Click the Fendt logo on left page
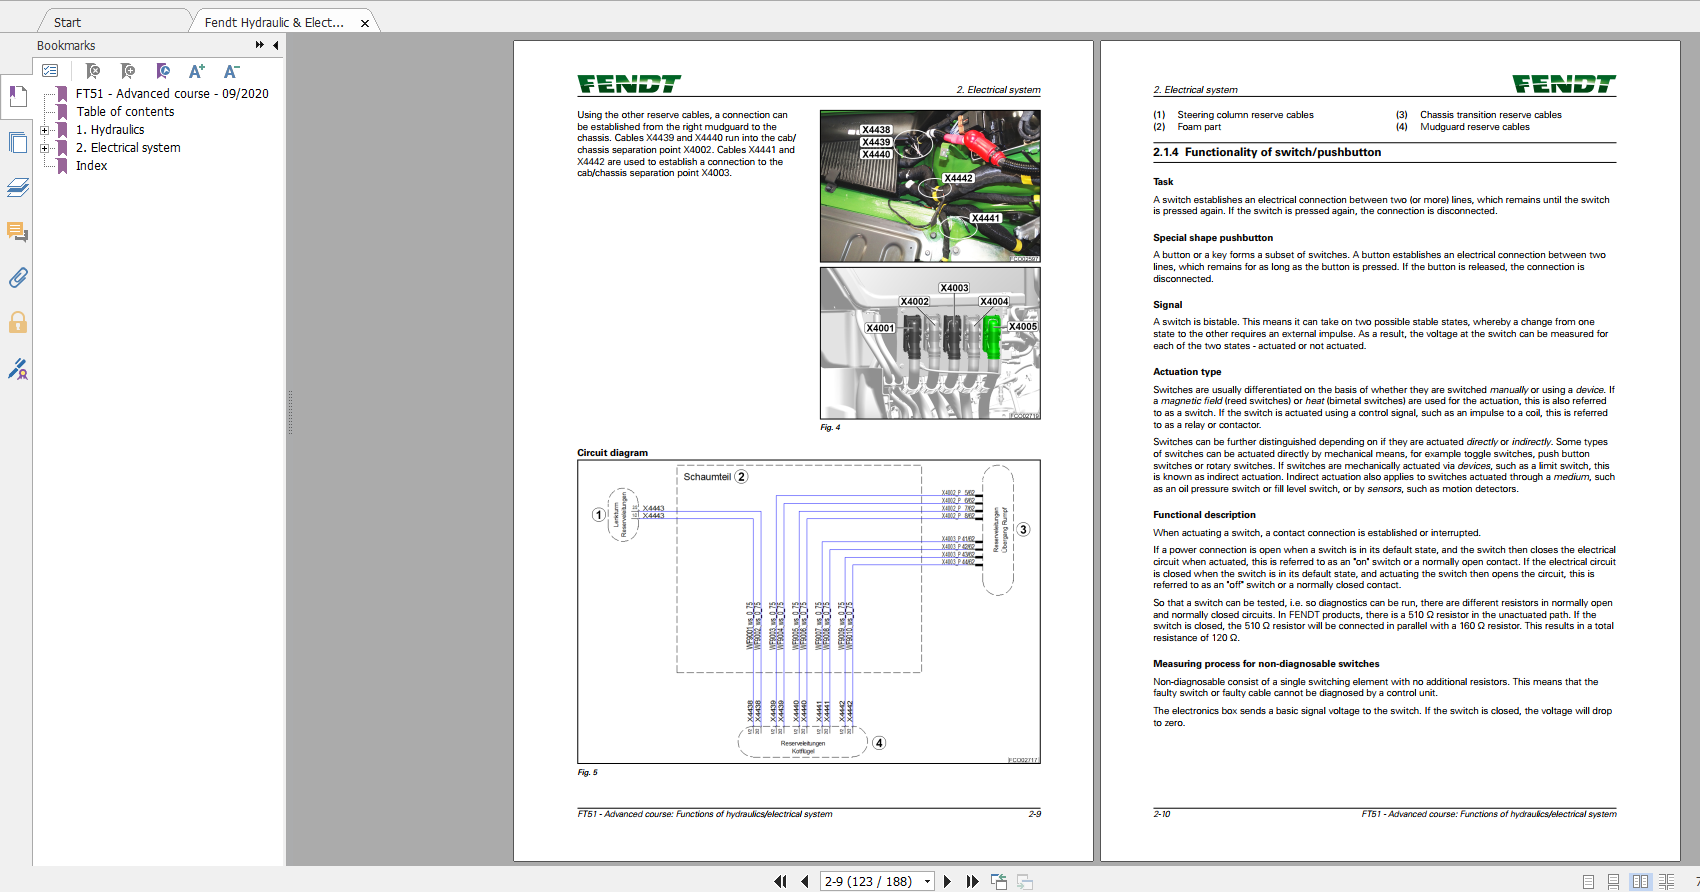Viewport: 1700px width, 892px height. [x=629, y=84]
